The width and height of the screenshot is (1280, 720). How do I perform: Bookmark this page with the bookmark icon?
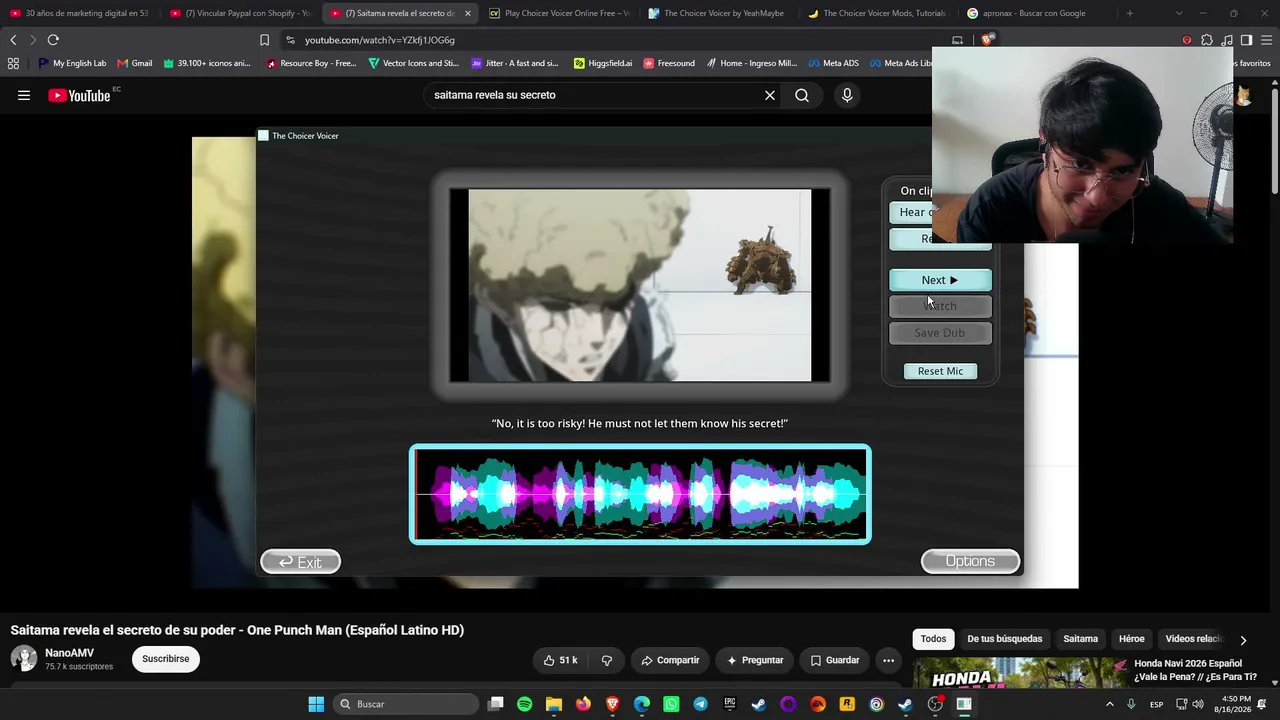264,40
